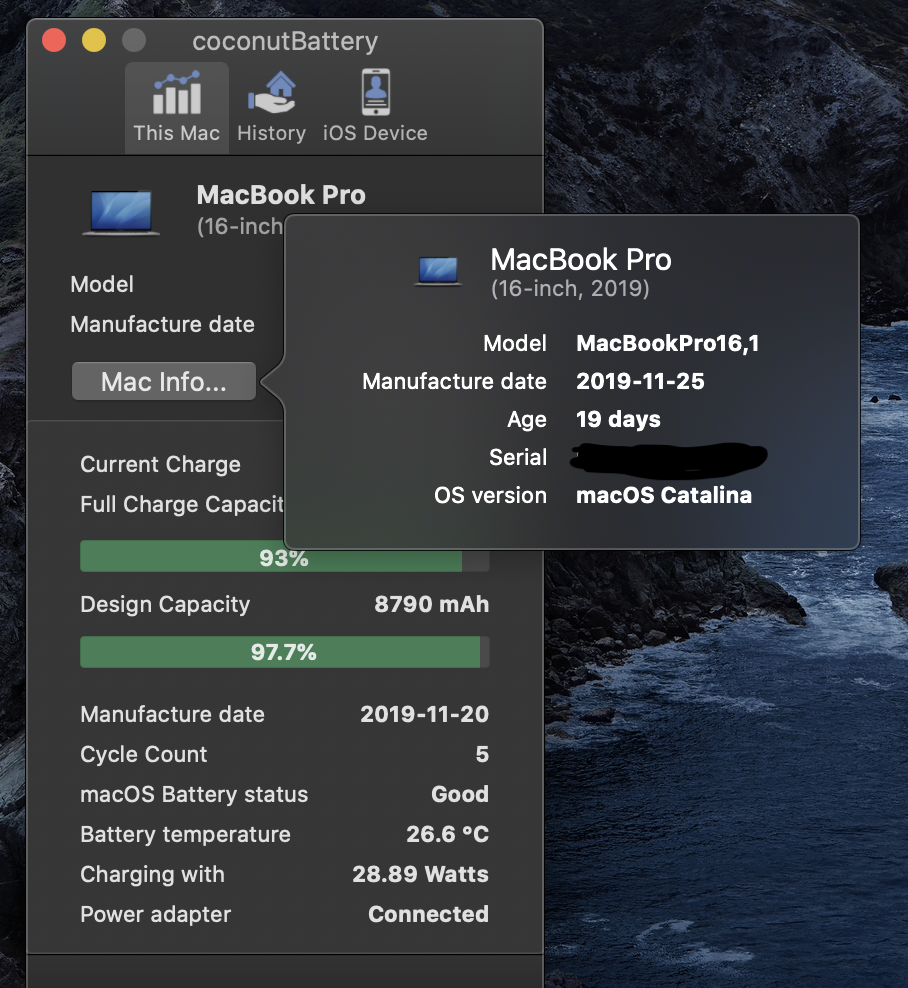Click the MacBook laptop icon in main window
The image size is (908, 988).
tap(121, 212)
